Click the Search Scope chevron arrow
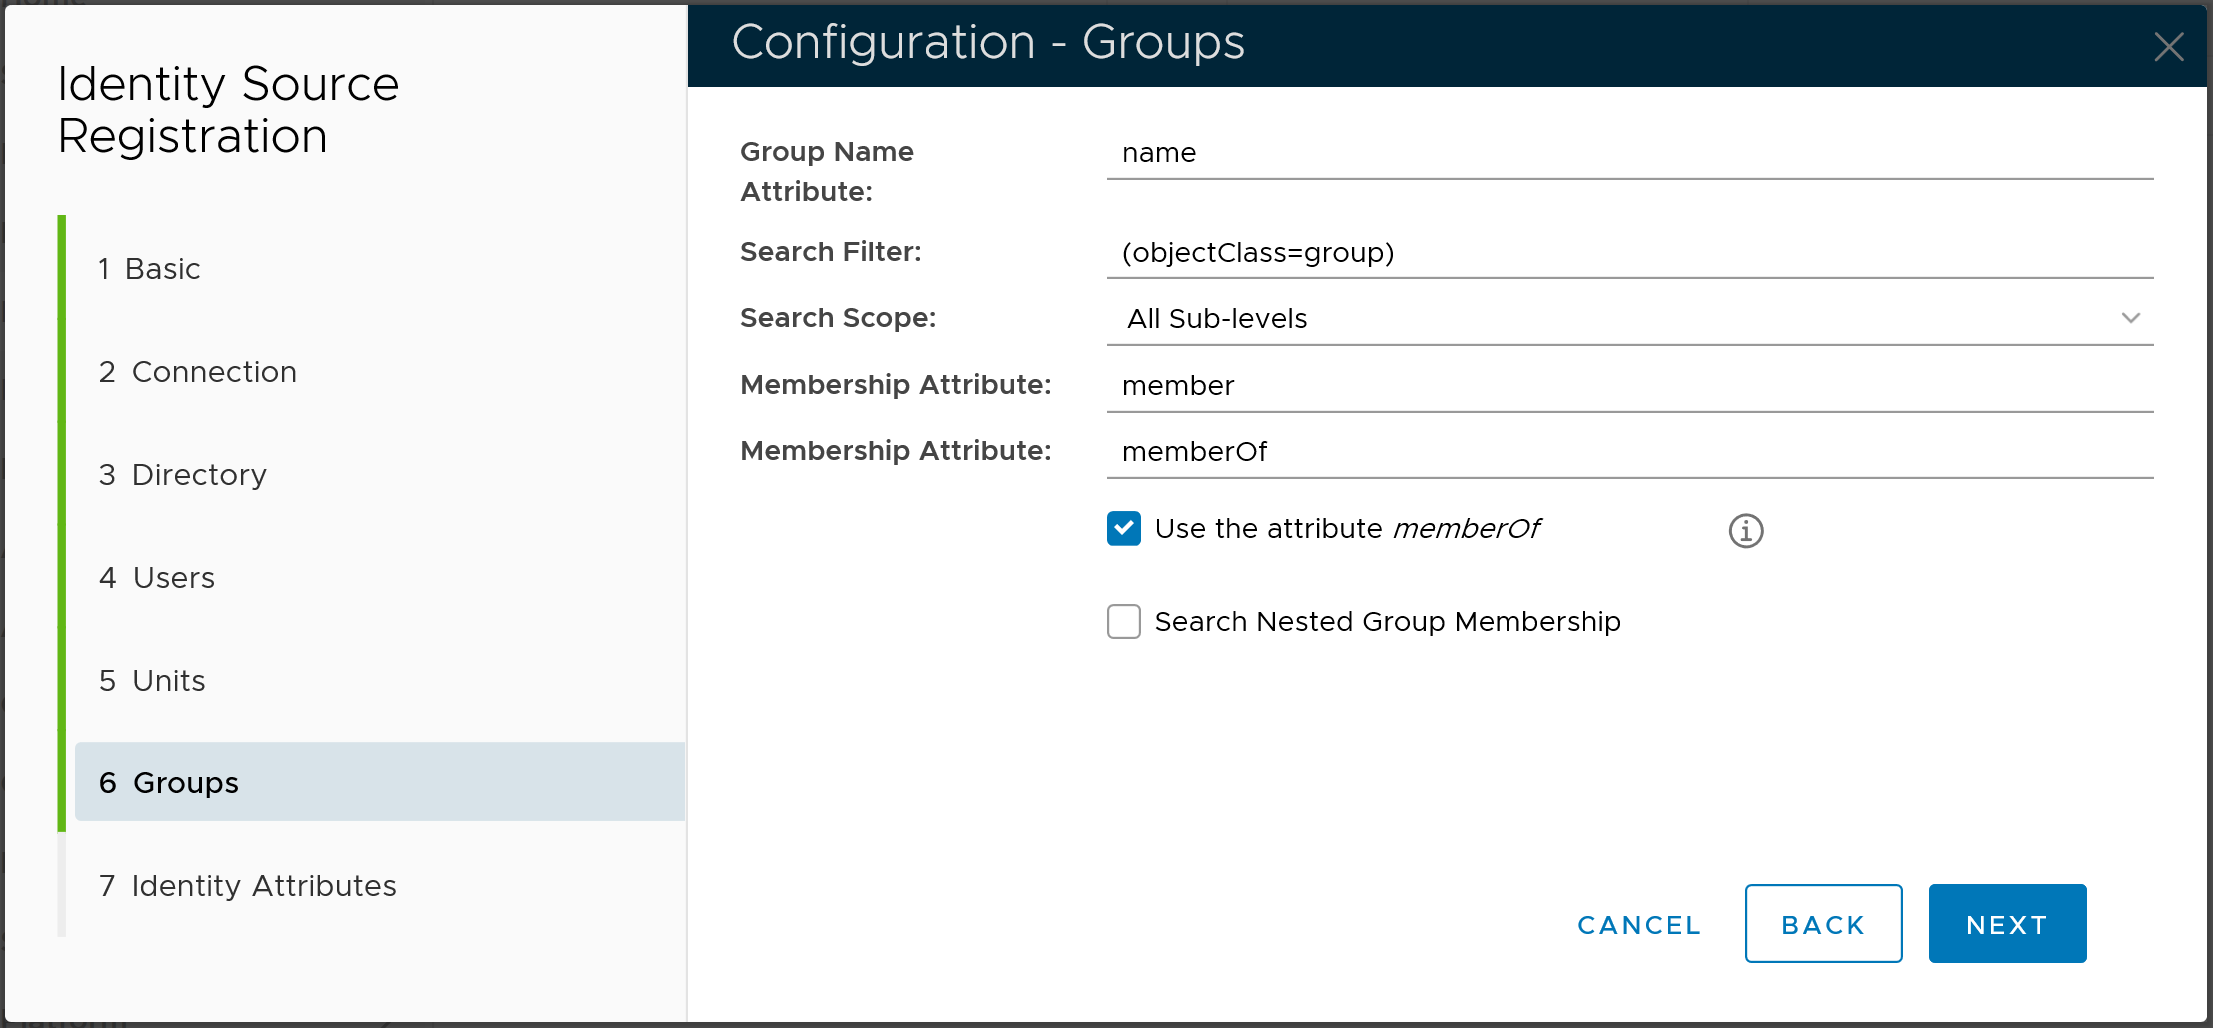The height and width of the screenshot is (1028, 2213). click(2130, 318)
